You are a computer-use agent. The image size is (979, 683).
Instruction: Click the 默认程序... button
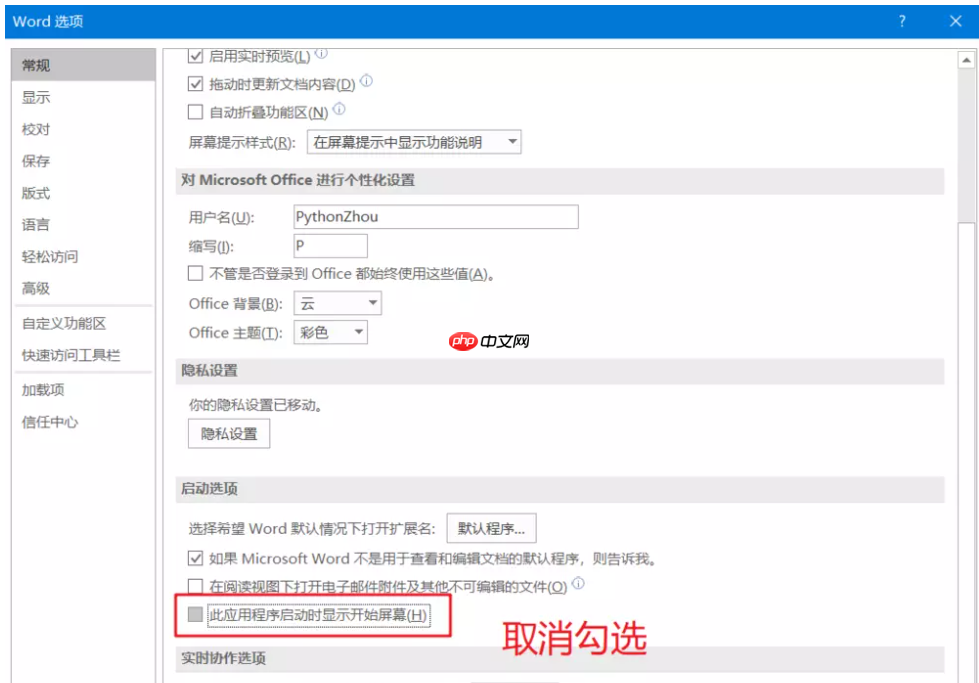[x=491, y=529]
